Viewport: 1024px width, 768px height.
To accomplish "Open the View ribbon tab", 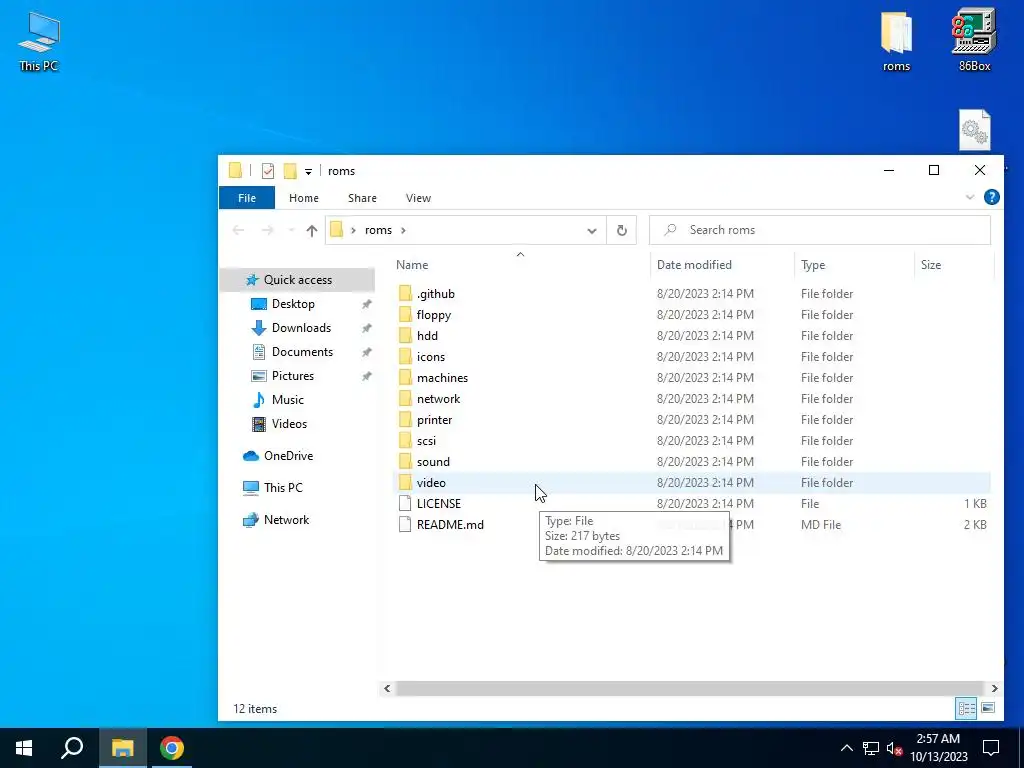I will pos(418,198).
